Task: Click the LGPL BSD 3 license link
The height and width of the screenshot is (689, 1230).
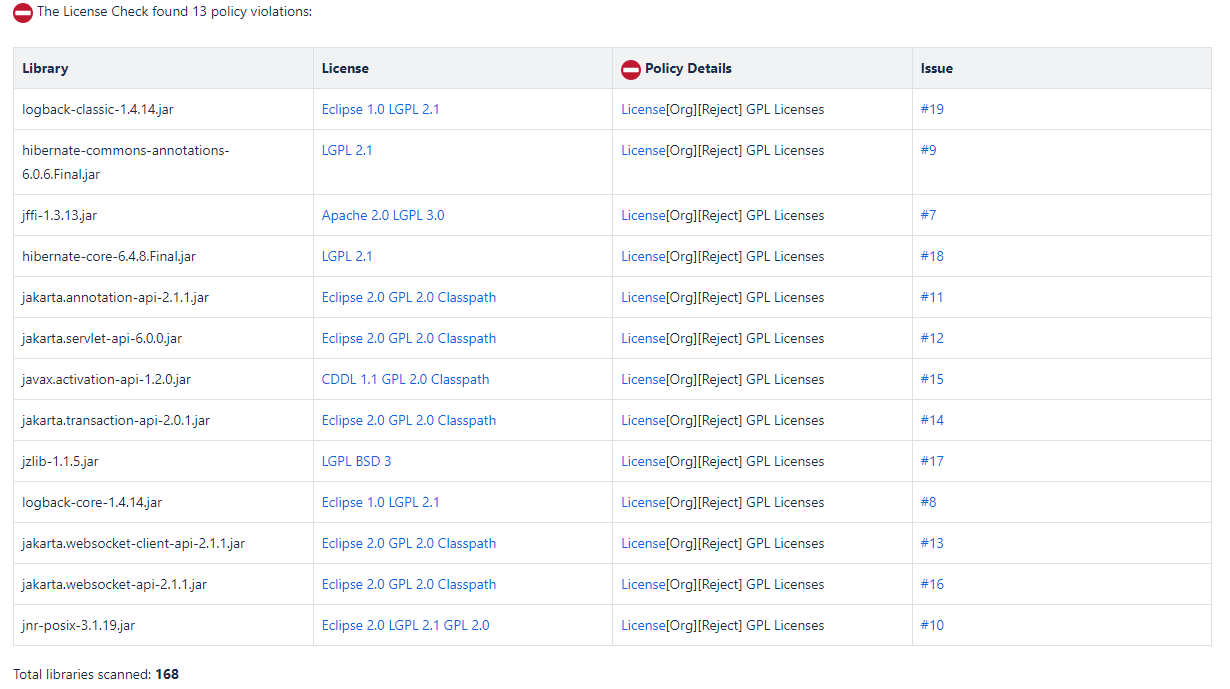Action: [x=356, y=461]
